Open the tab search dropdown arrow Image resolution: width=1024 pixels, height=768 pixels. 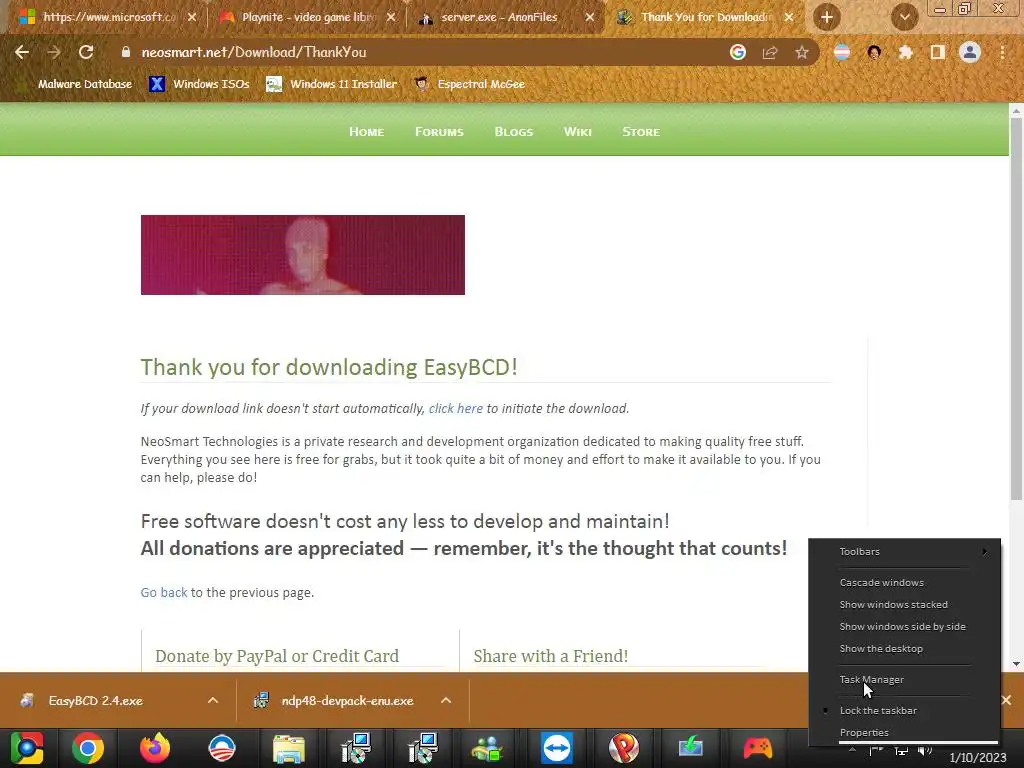[904, 17]
